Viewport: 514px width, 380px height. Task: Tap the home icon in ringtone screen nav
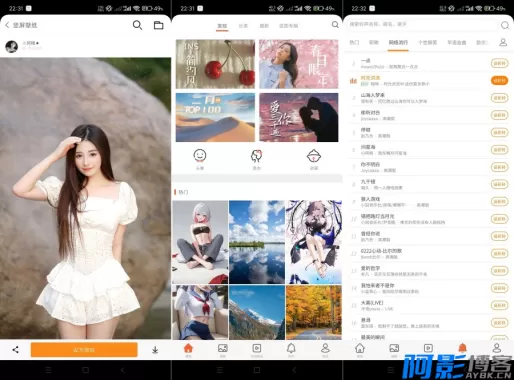click(360, 349)
